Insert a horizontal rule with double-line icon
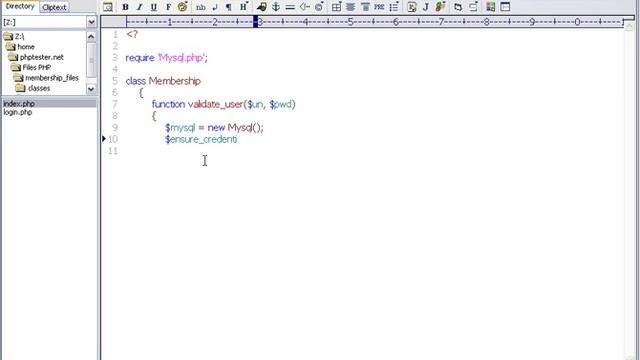Screen dimensions: 640x360 tap(290, 7)
